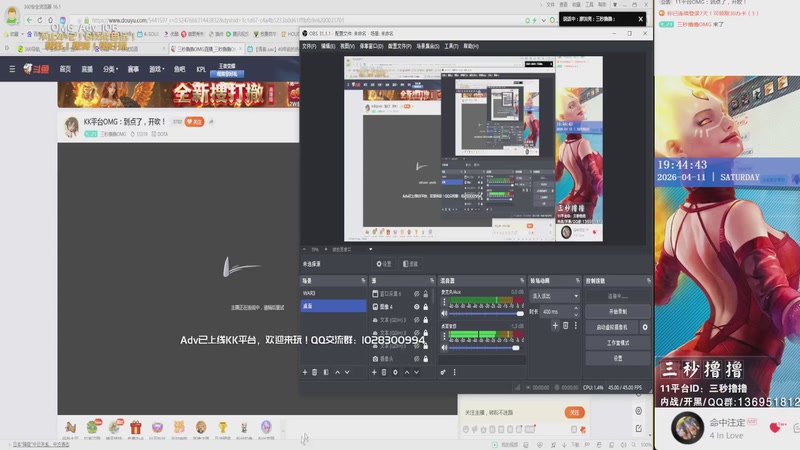This screenshot has width=800, height=450.
Task: Toggle lock on 窗口采集 6 source
Action: tap(426, 294)
